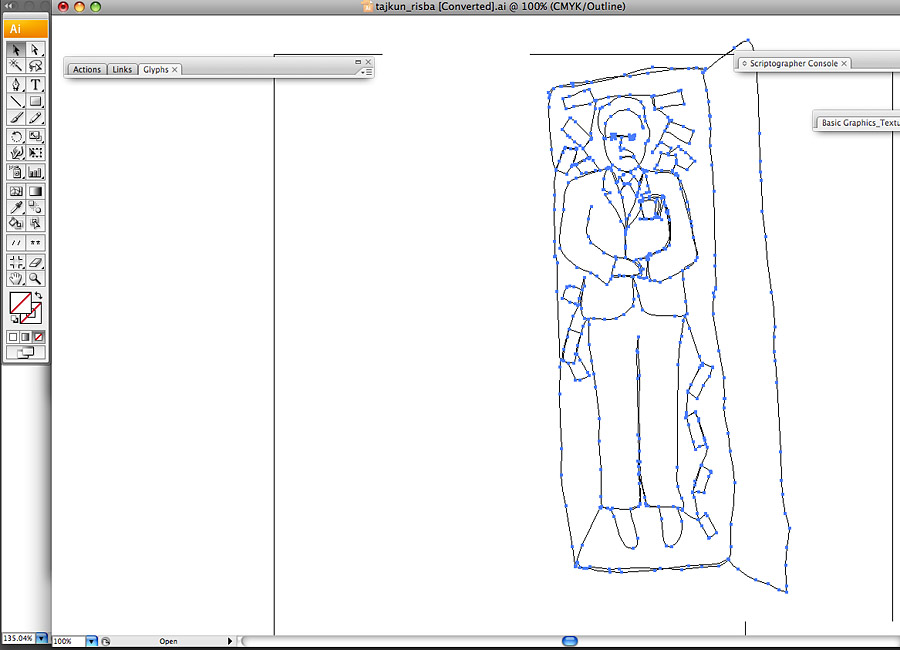Open the Glyphs panel flyout menu

pyautogui.click(x=367, y=72)
